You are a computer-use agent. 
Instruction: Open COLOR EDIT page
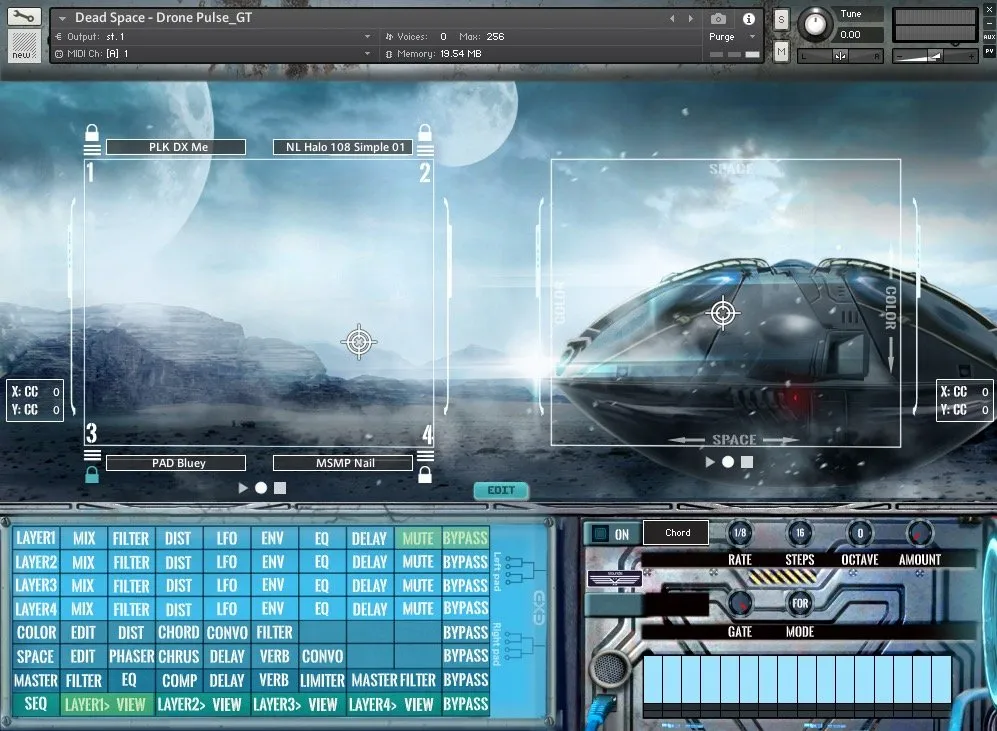pyautogui.click(x=83, y=632)
